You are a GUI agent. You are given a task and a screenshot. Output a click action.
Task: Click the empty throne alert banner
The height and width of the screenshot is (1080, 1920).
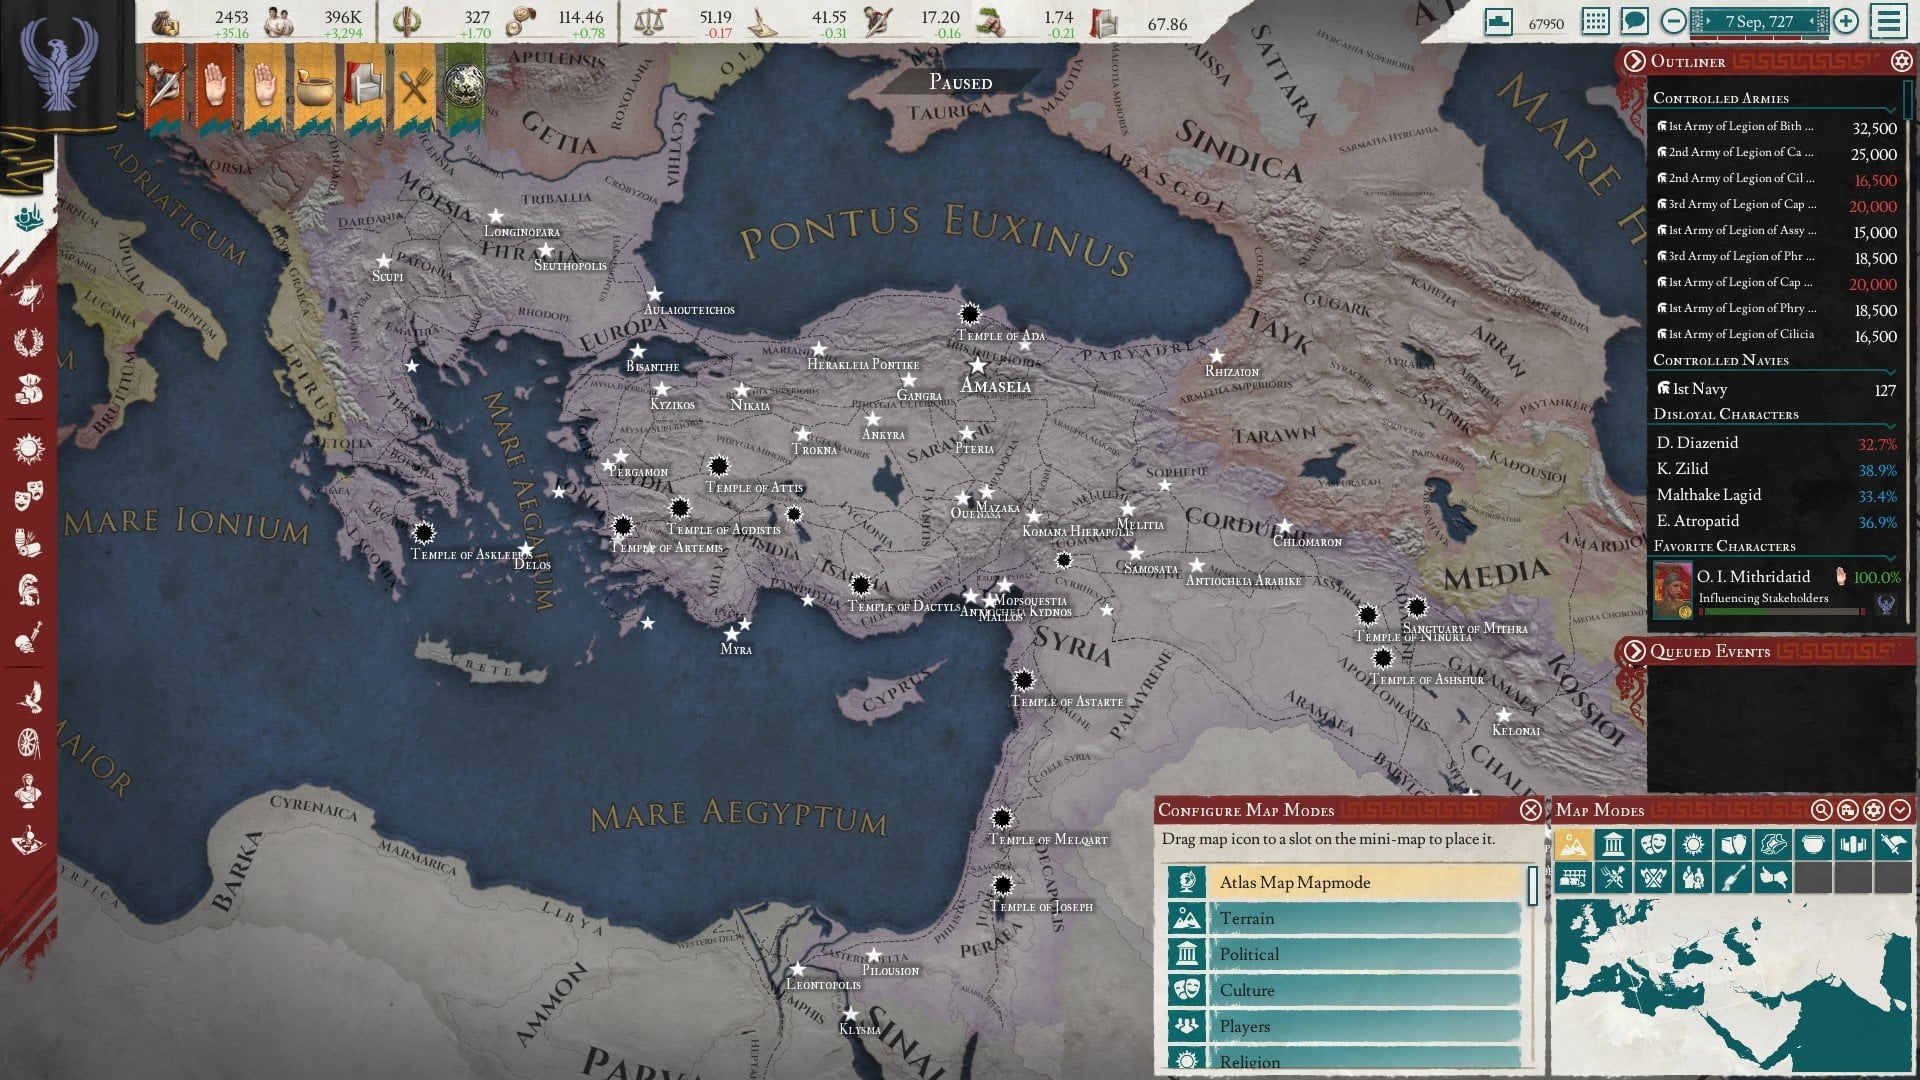(x=364, y=89)
